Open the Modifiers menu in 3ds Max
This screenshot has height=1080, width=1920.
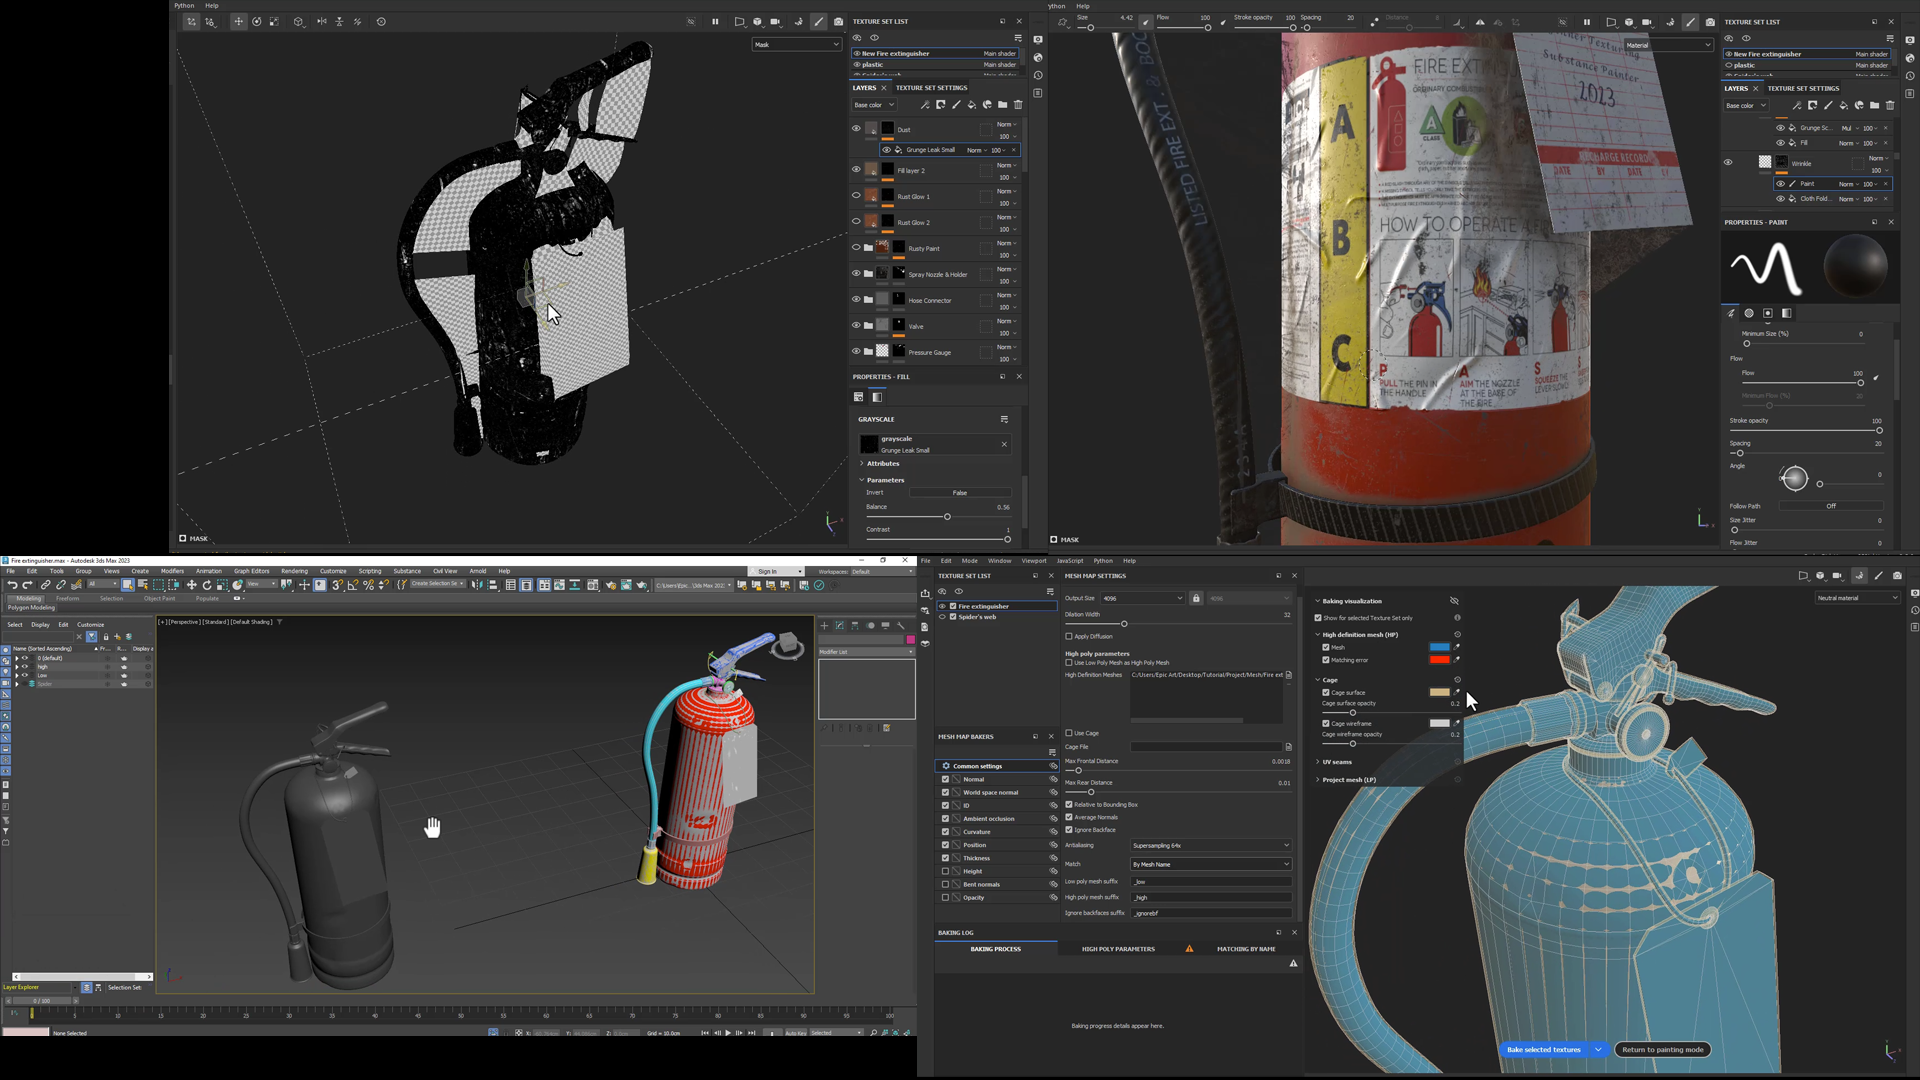point(172,571)
